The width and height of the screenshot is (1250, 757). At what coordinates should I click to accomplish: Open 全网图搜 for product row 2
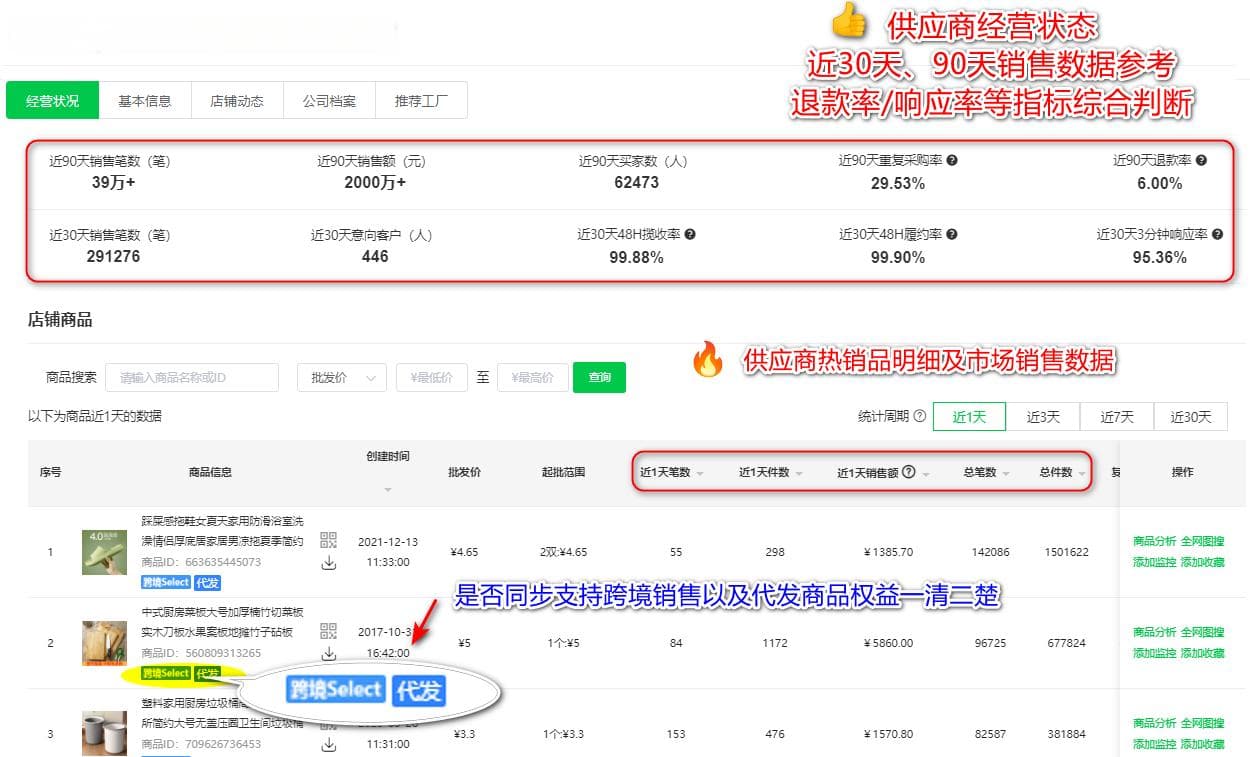(1203, 631)
